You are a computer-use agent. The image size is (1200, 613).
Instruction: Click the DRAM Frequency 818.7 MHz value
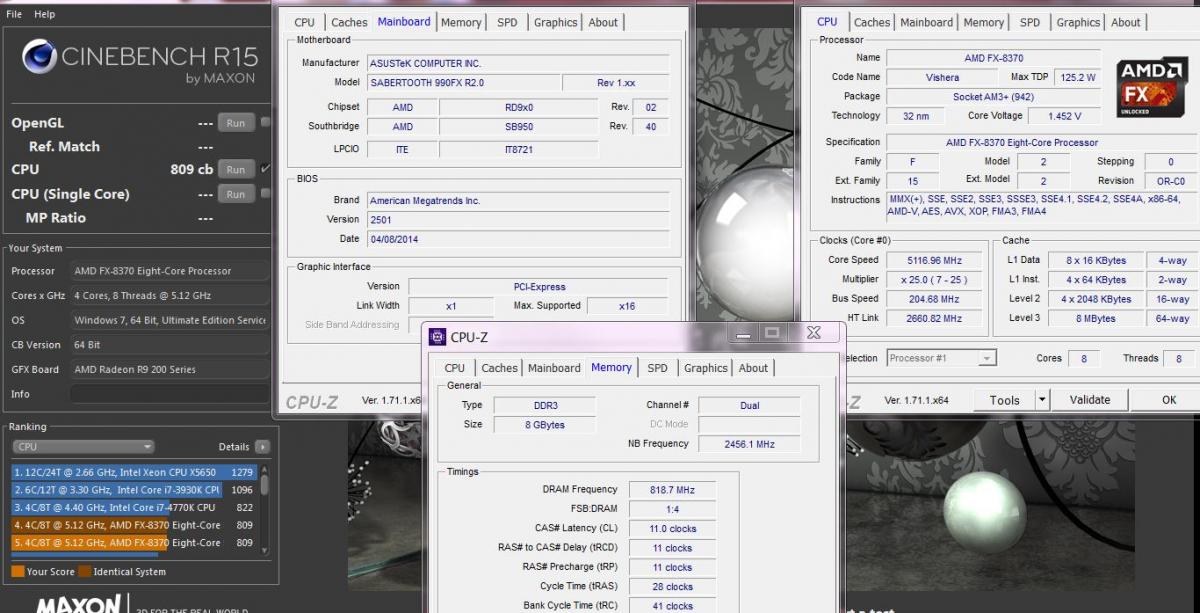pyautogui.click(x=672, y=490)
